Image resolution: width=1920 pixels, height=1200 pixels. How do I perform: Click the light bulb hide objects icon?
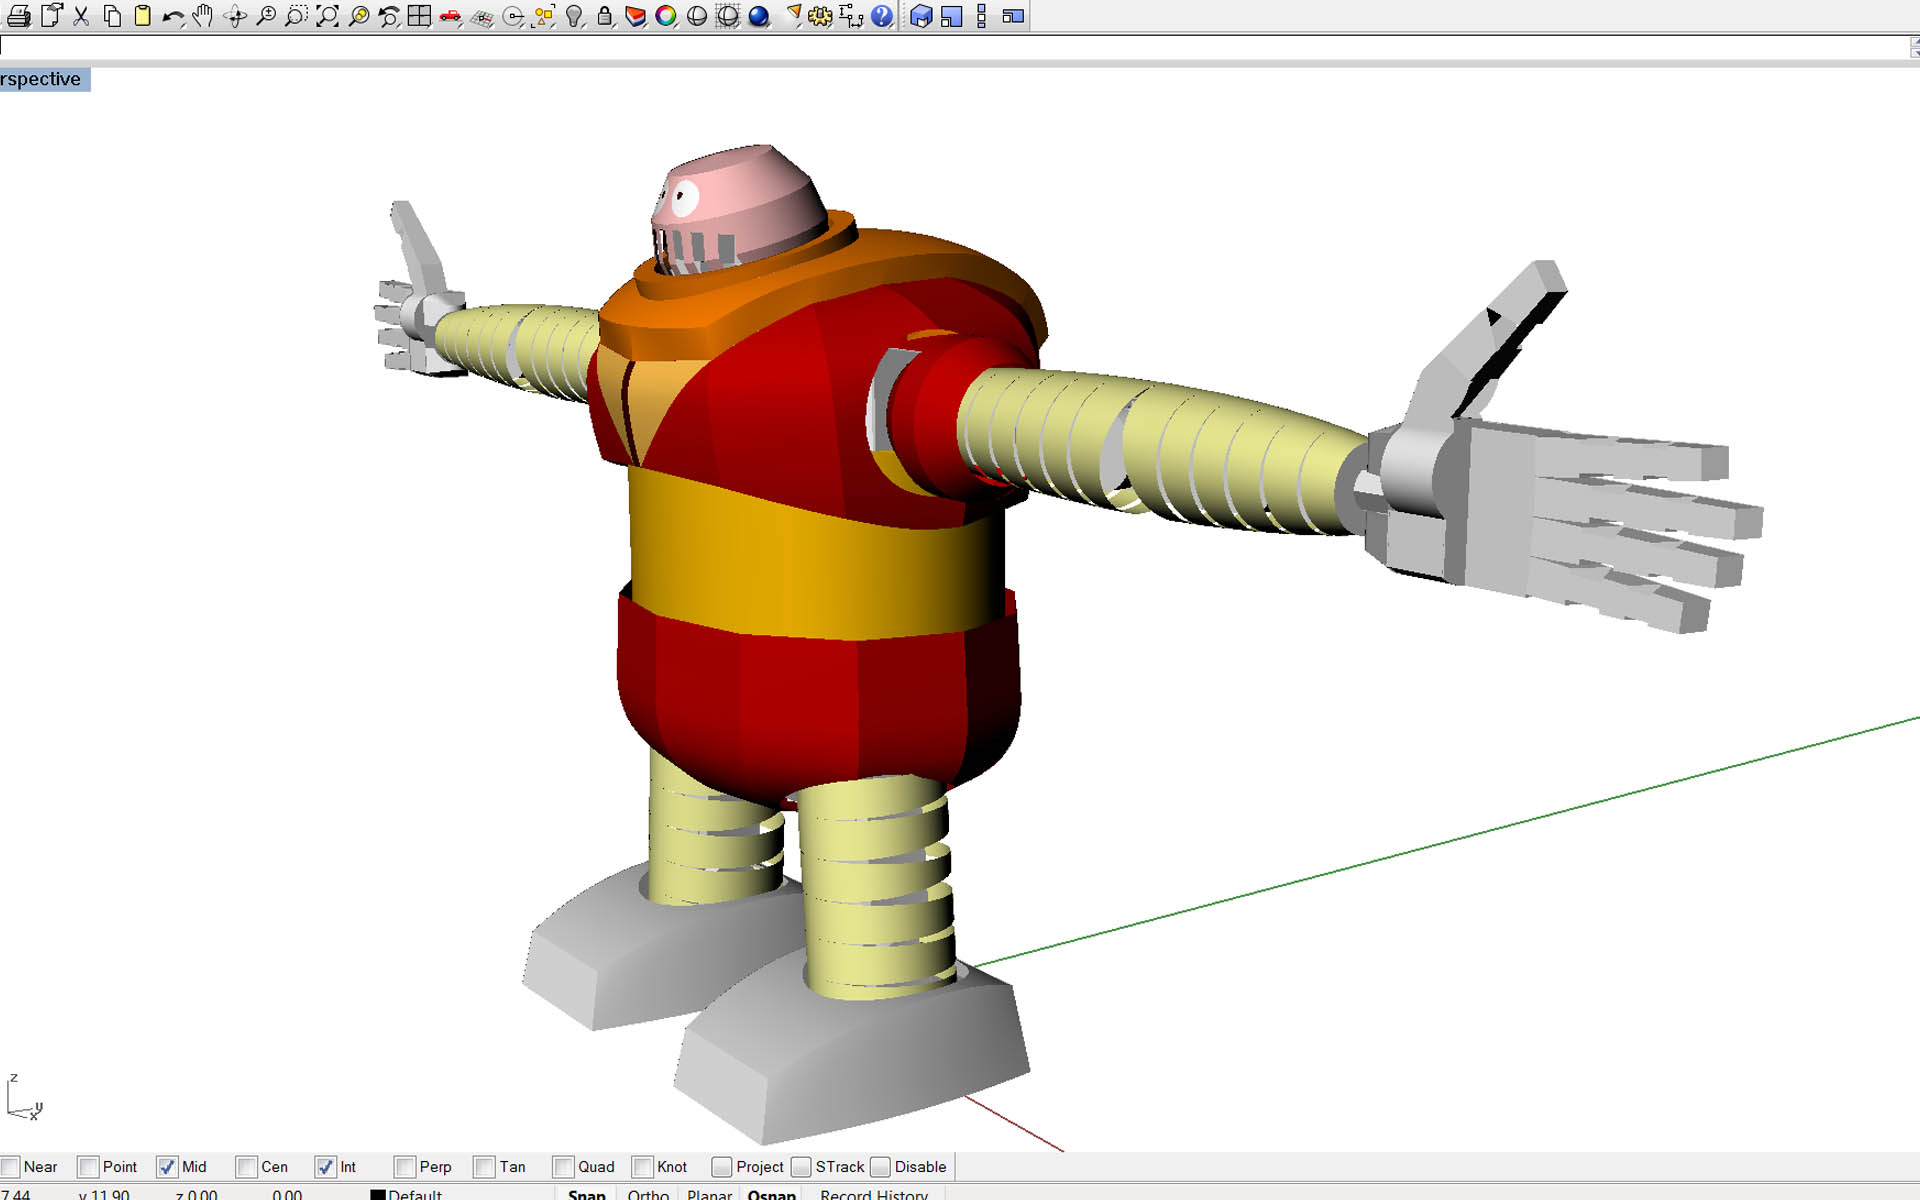pos(574,16)
